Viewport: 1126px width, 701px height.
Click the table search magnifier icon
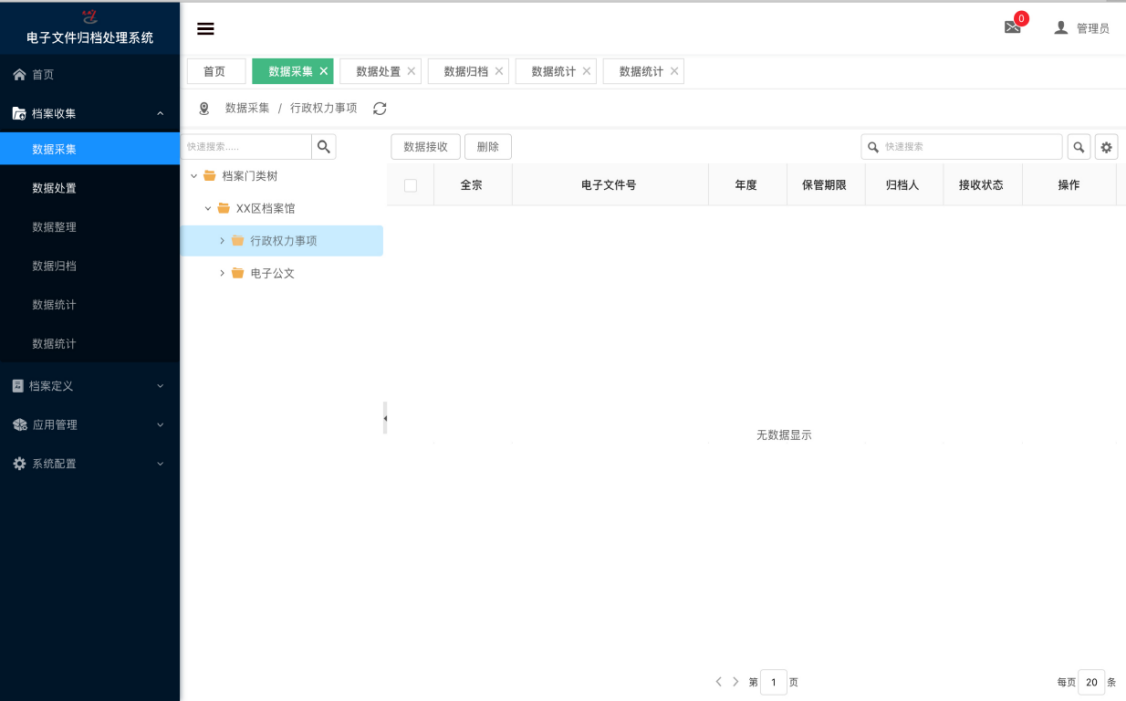click(x=1079, y=146)
